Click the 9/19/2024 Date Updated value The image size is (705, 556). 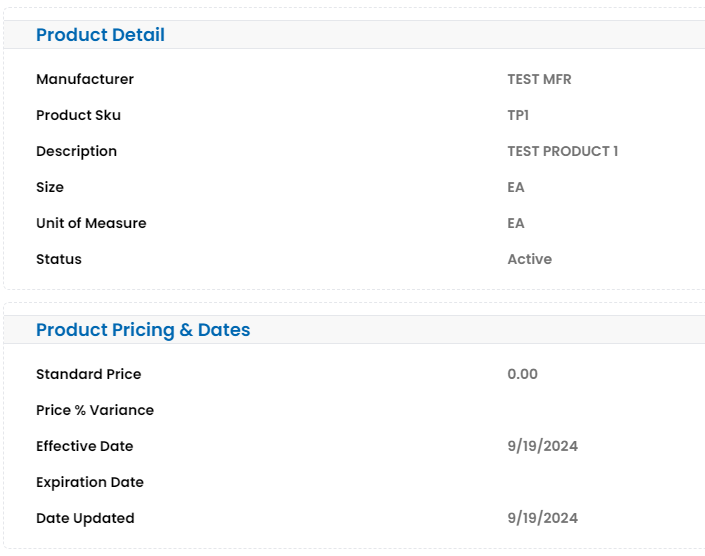(542, 518)
